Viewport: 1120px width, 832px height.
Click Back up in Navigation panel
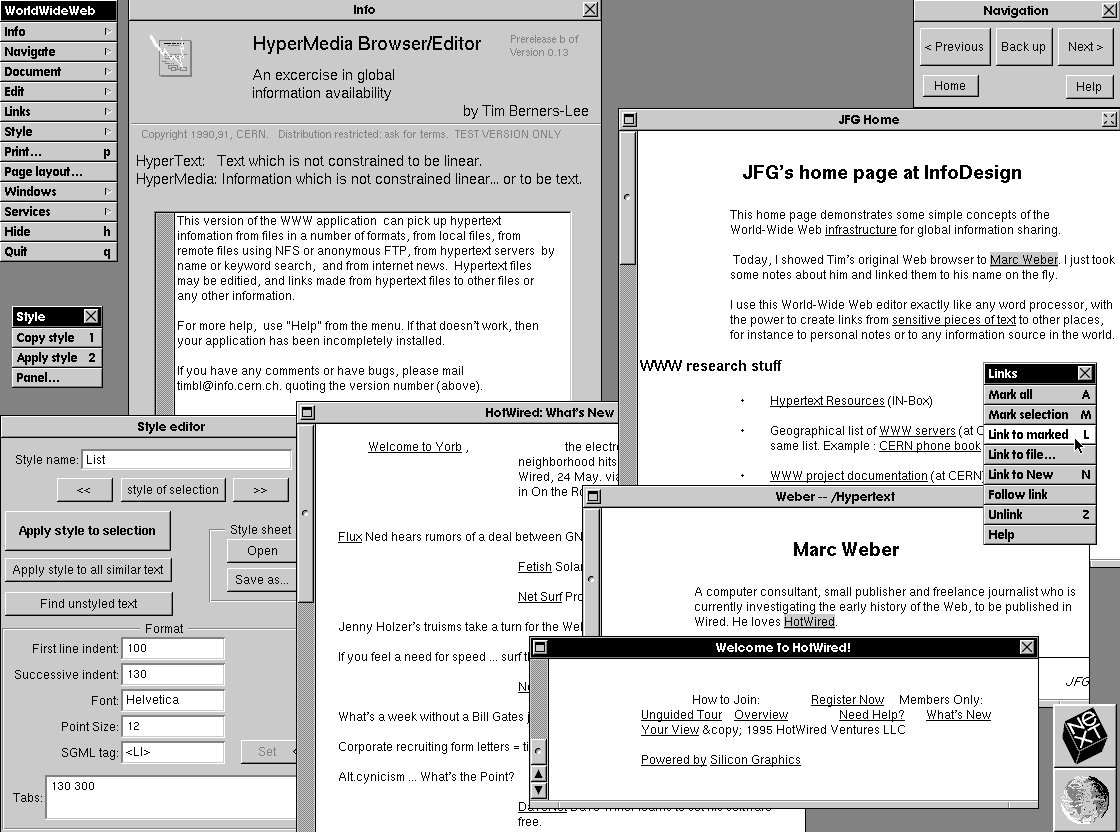click(x=1023, y=46)
